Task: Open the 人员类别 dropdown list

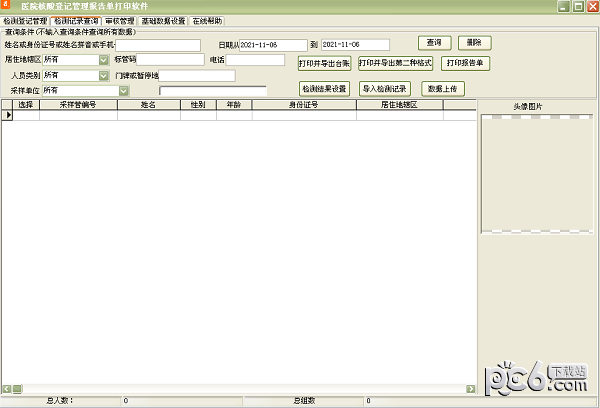Action: tap(104, 75)
